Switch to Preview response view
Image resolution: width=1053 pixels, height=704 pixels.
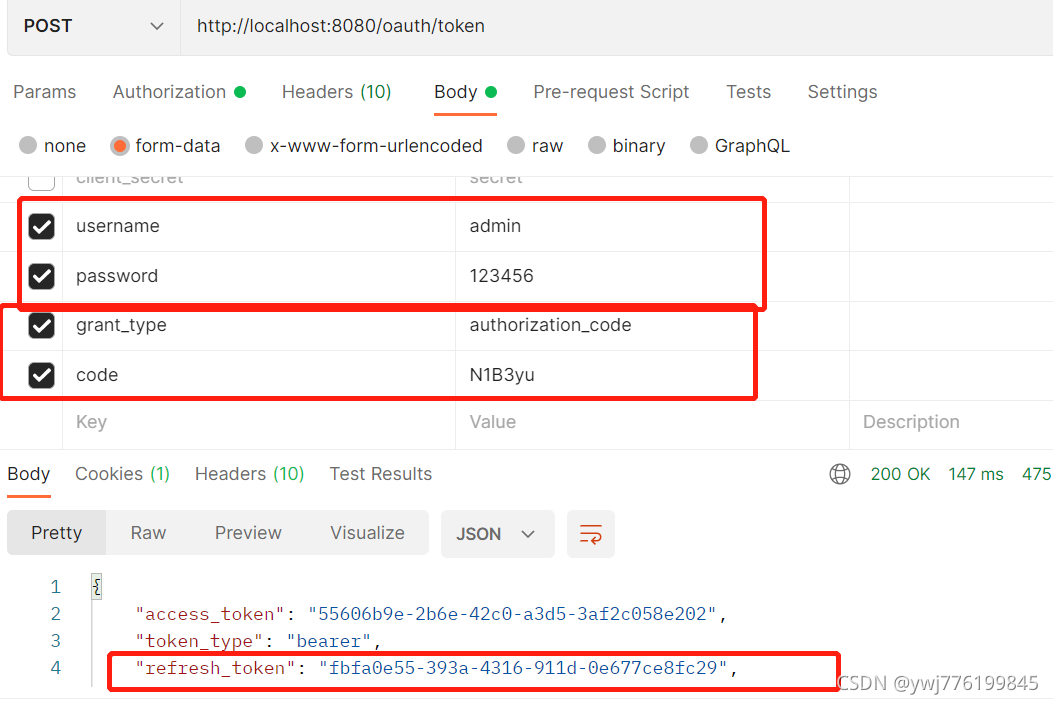[x=248, y=533]
